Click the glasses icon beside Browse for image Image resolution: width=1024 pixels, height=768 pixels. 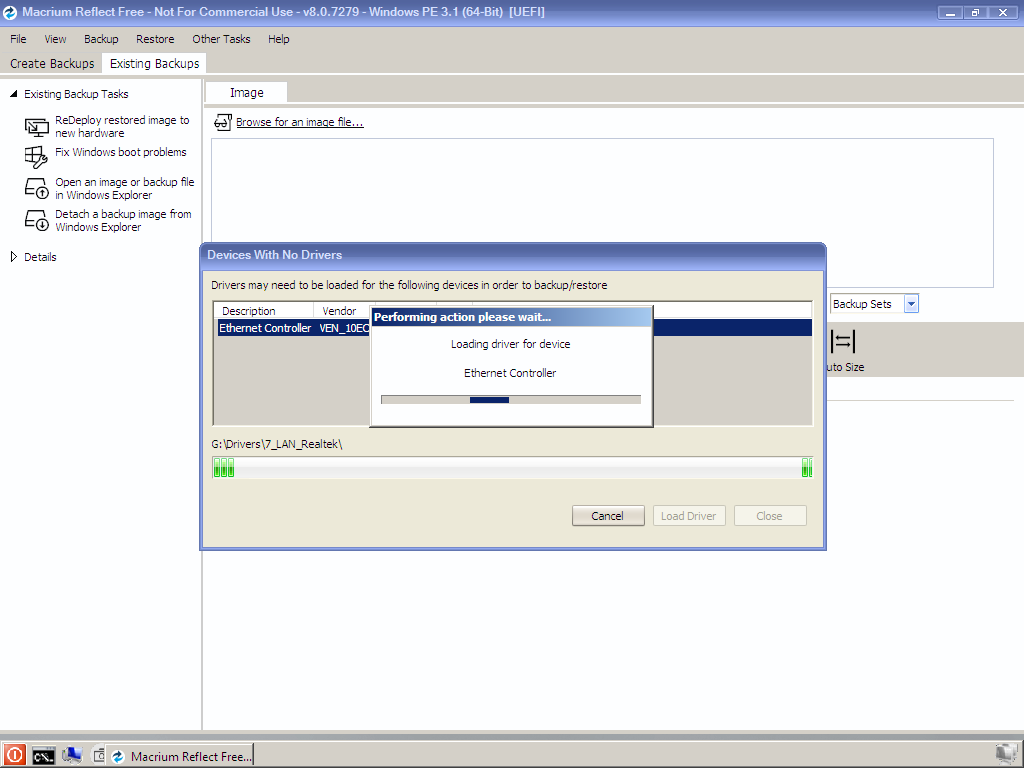coord(223,122)
